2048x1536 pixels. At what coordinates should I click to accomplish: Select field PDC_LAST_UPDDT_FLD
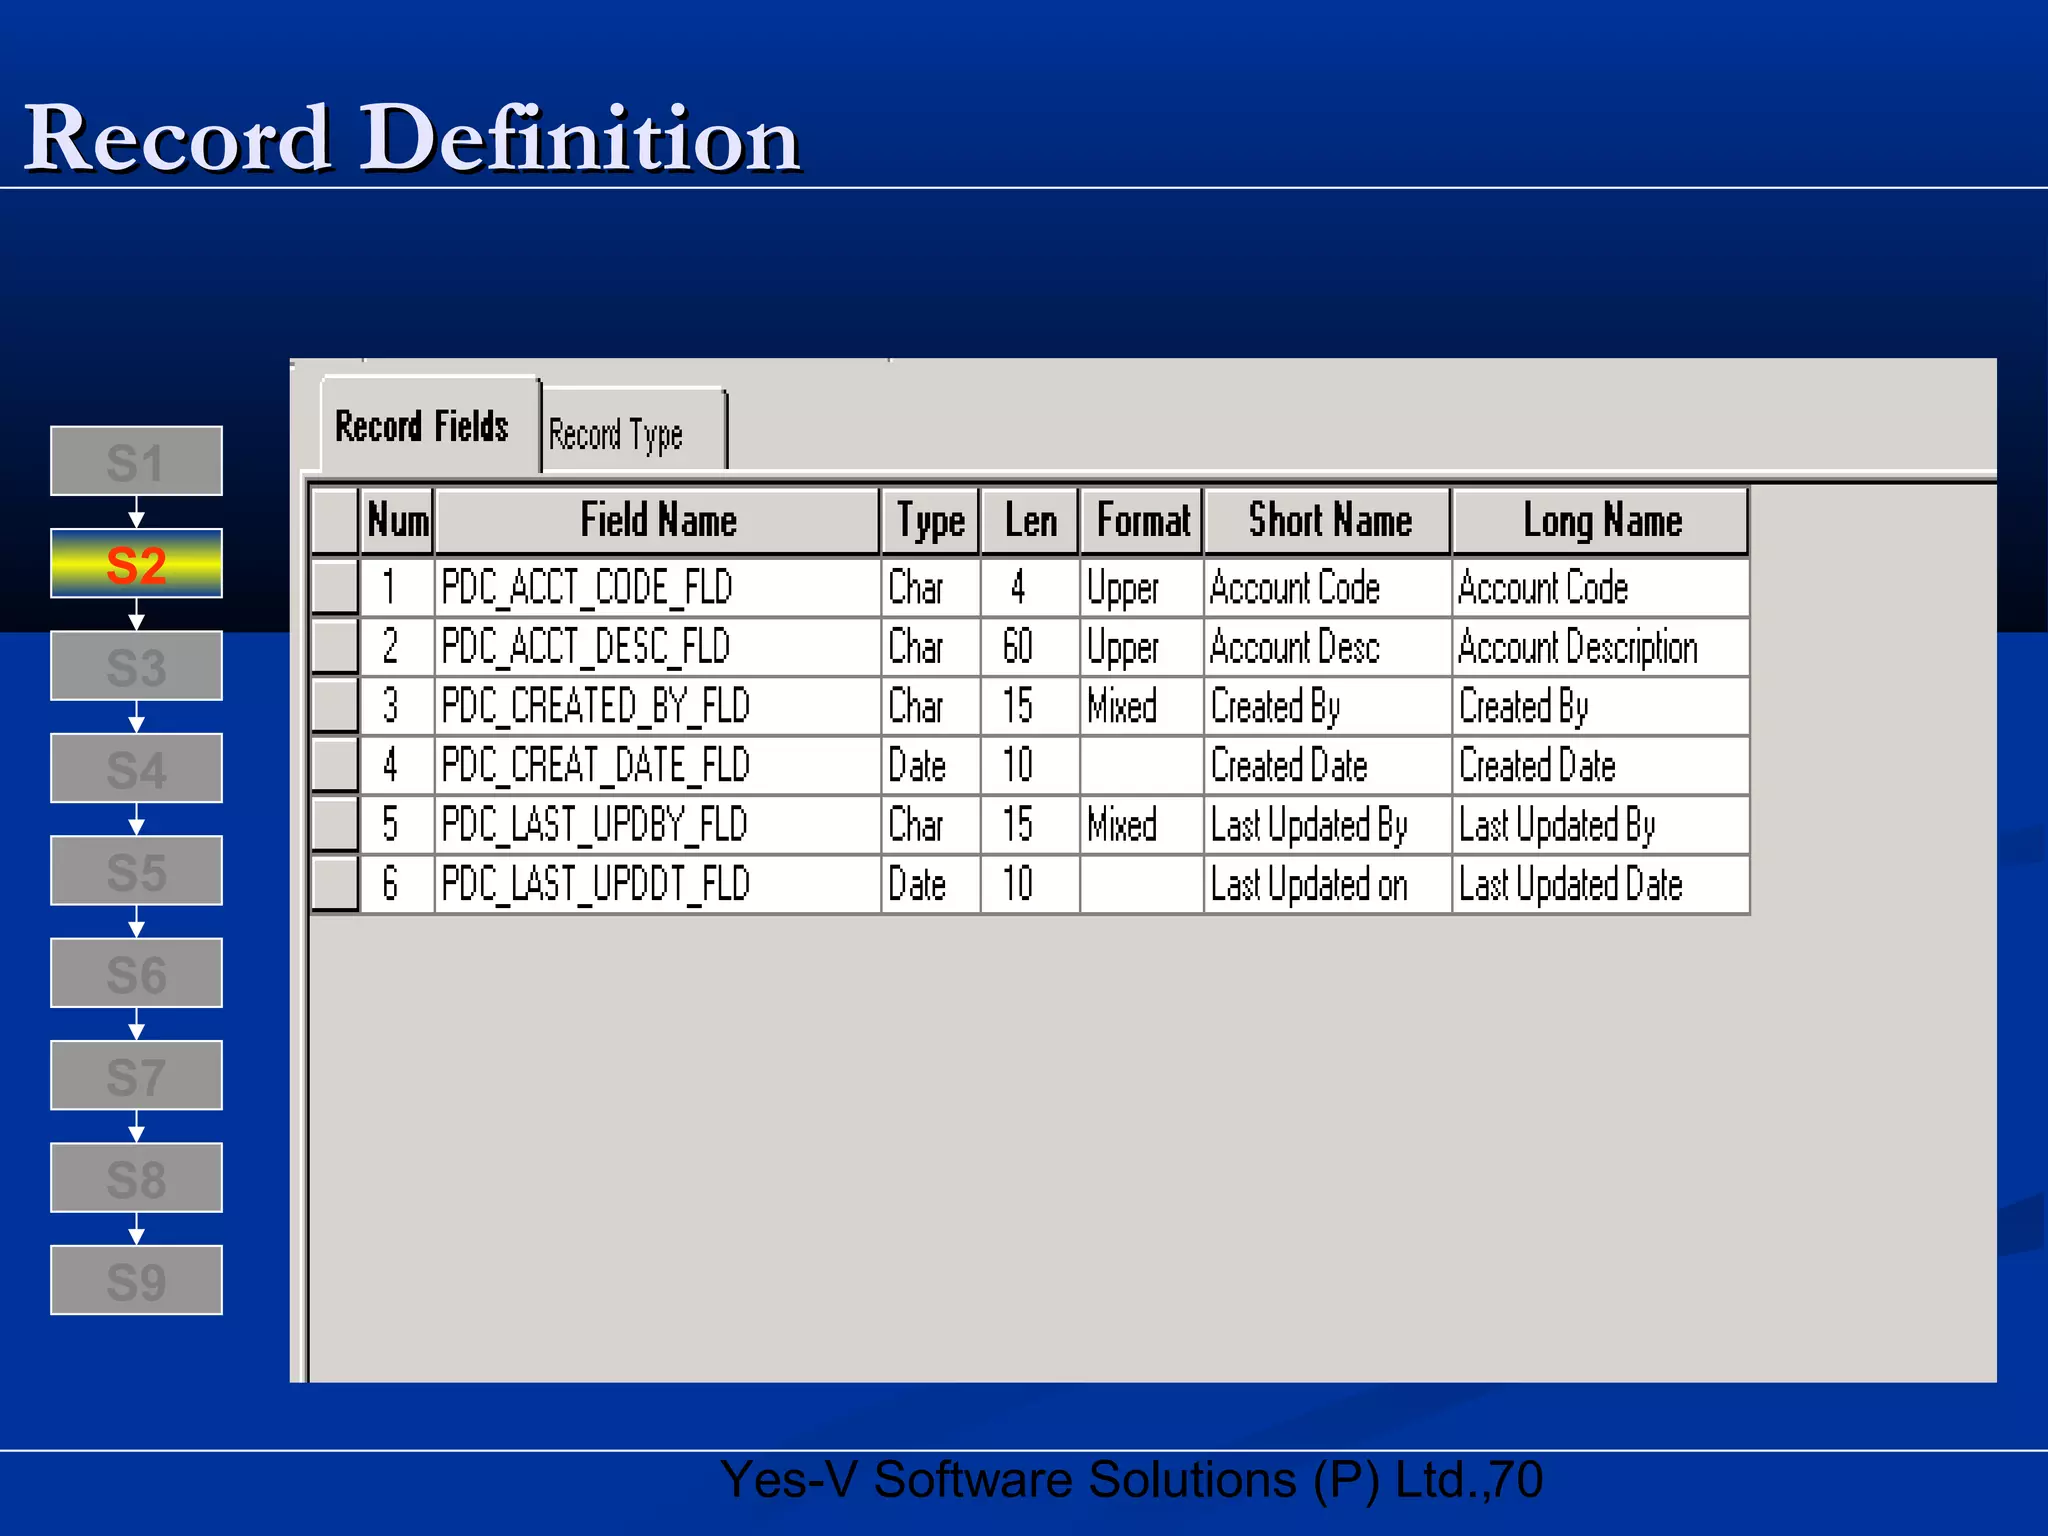click(x=658, y=884)
